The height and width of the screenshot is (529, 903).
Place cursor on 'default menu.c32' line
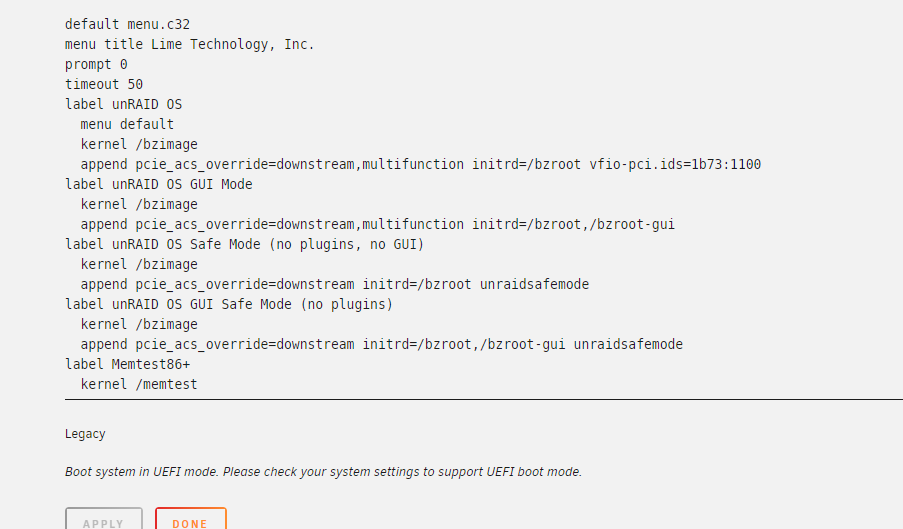(127, 24)
